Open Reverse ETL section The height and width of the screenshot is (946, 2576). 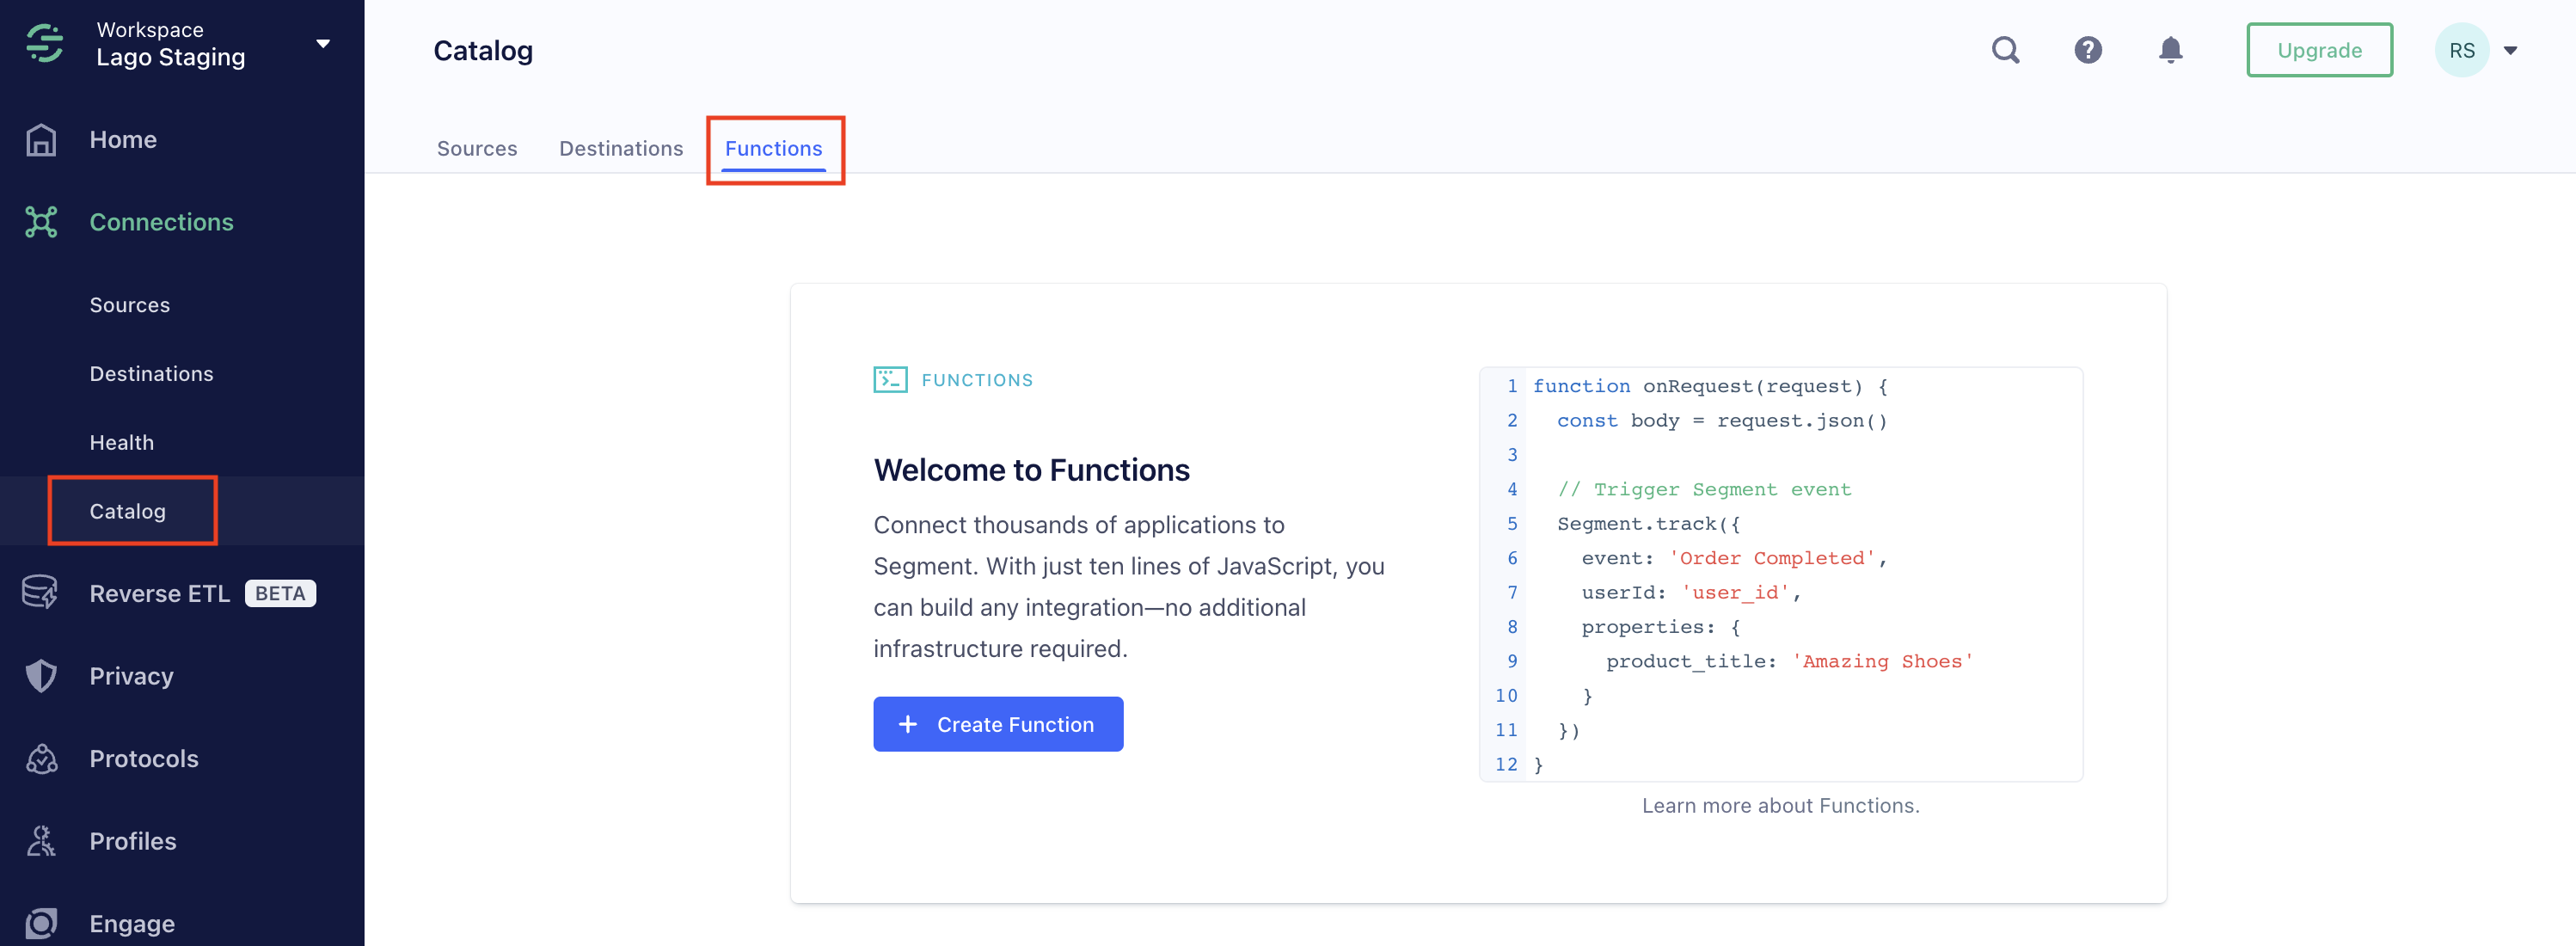coord(160,593)
